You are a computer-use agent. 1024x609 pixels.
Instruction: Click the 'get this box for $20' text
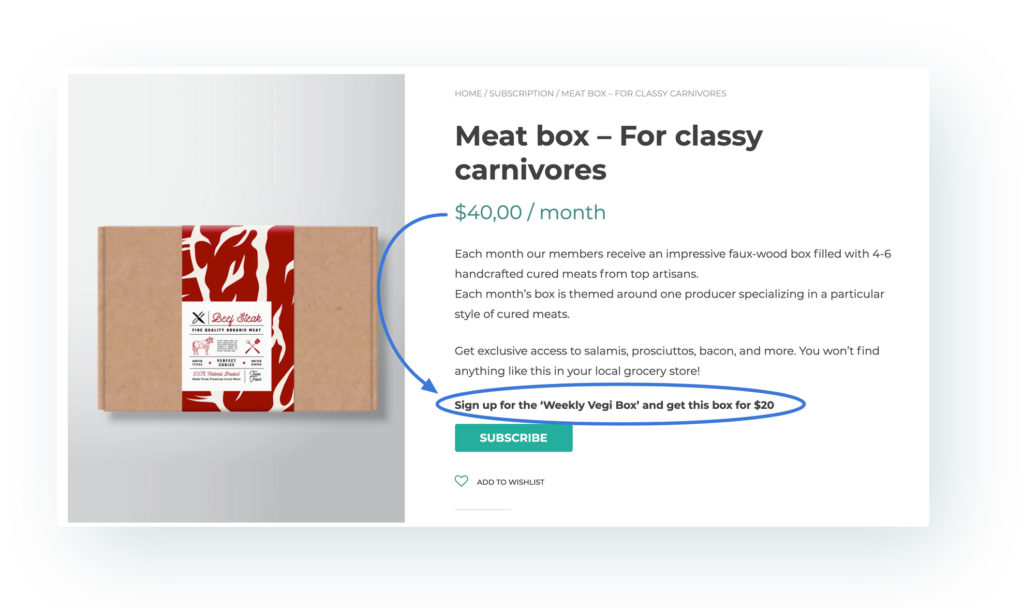720,405
